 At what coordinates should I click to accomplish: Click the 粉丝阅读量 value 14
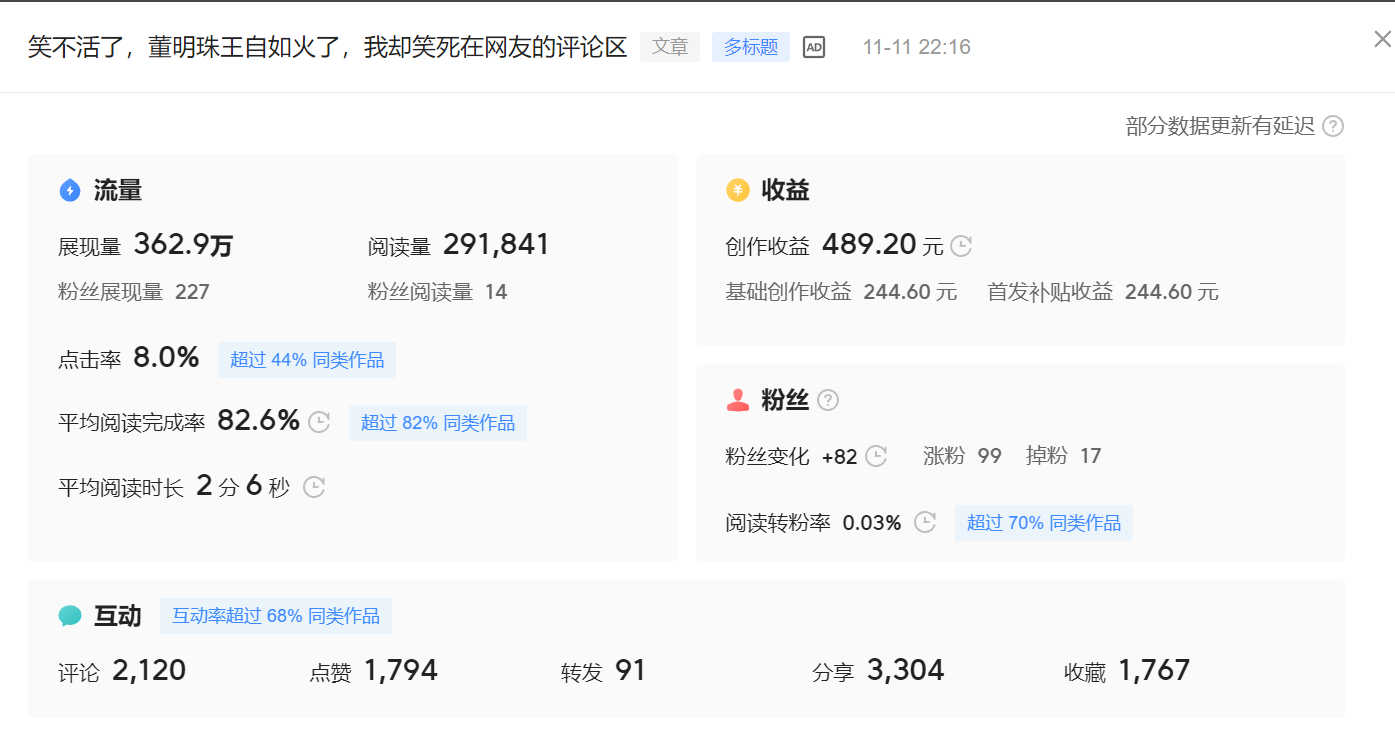point(496,292)
